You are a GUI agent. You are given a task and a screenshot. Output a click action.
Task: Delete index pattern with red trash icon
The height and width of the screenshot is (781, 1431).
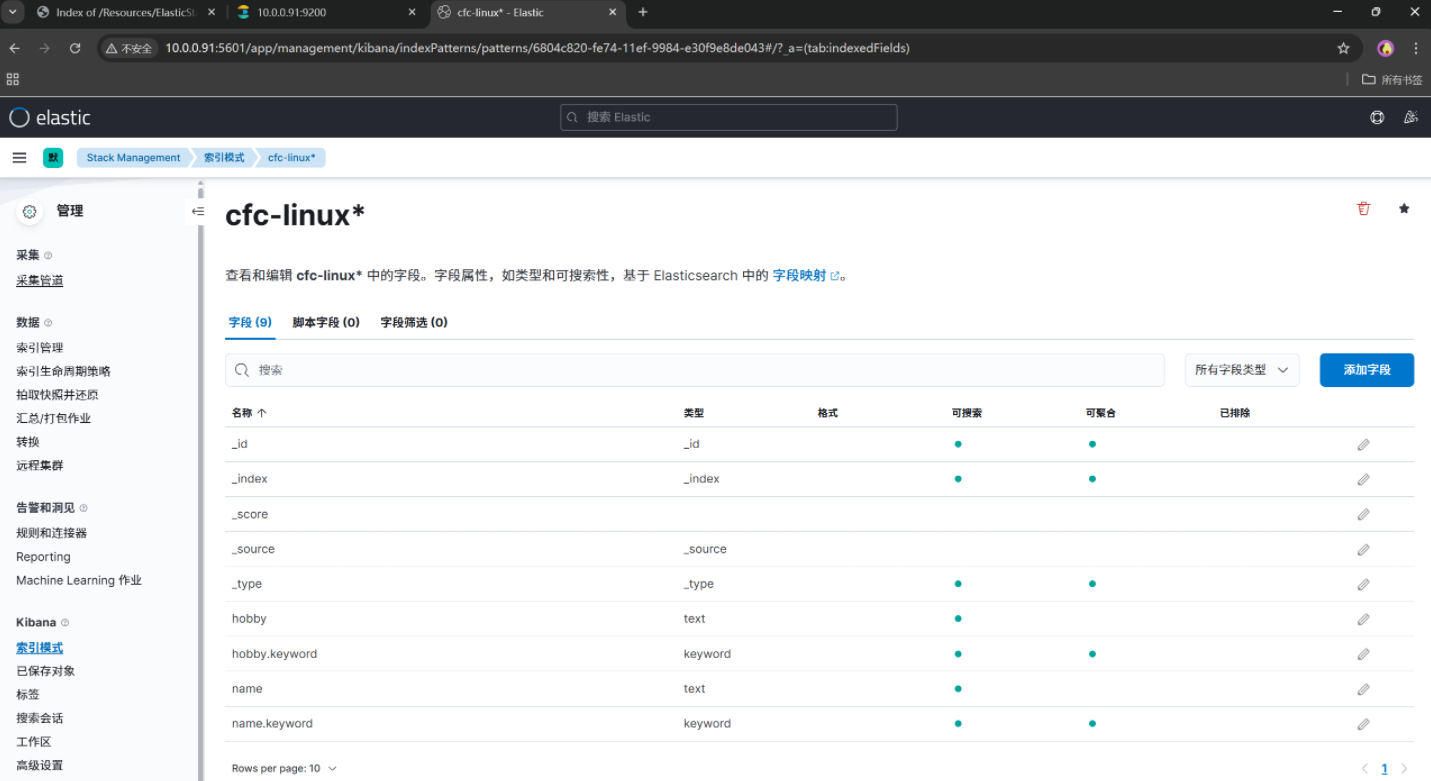(1363, 208)
